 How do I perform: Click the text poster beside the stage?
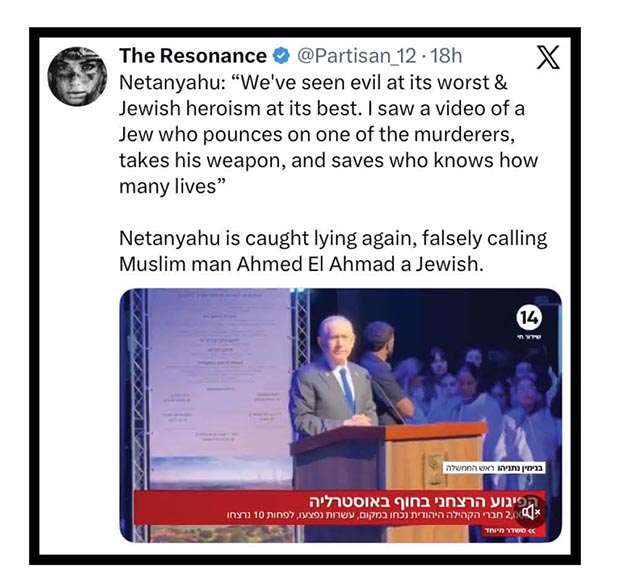(x=218, y=390)
